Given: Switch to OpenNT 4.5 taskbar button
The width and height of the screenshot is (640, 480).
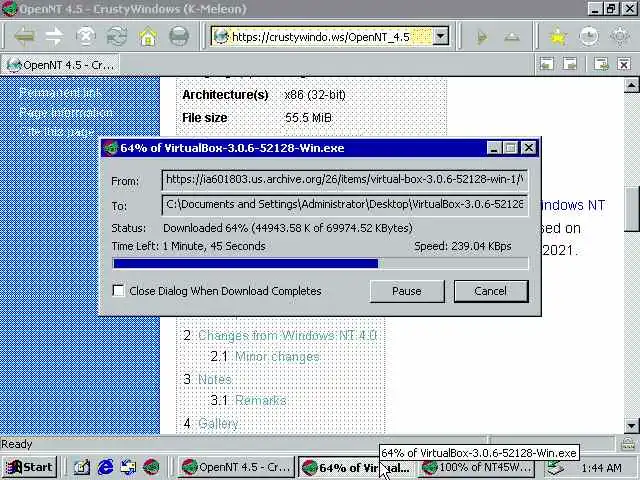Looking at the screenshot, I should tap(236, 467).
